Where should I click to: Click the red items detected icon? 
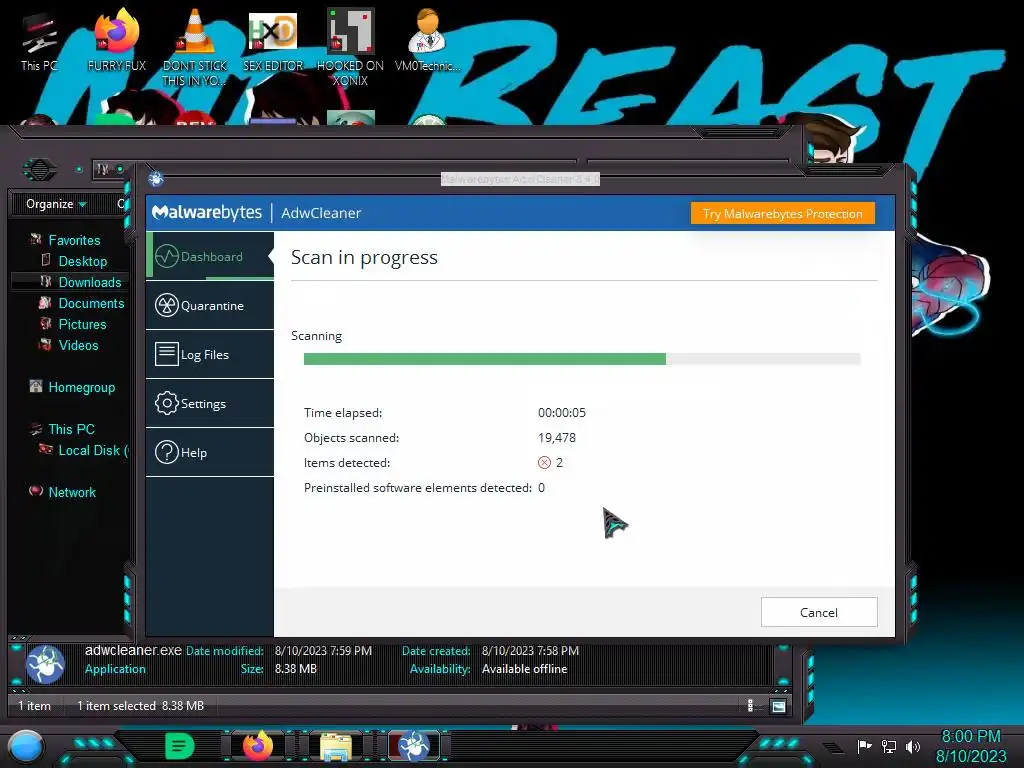coord(544,462)
